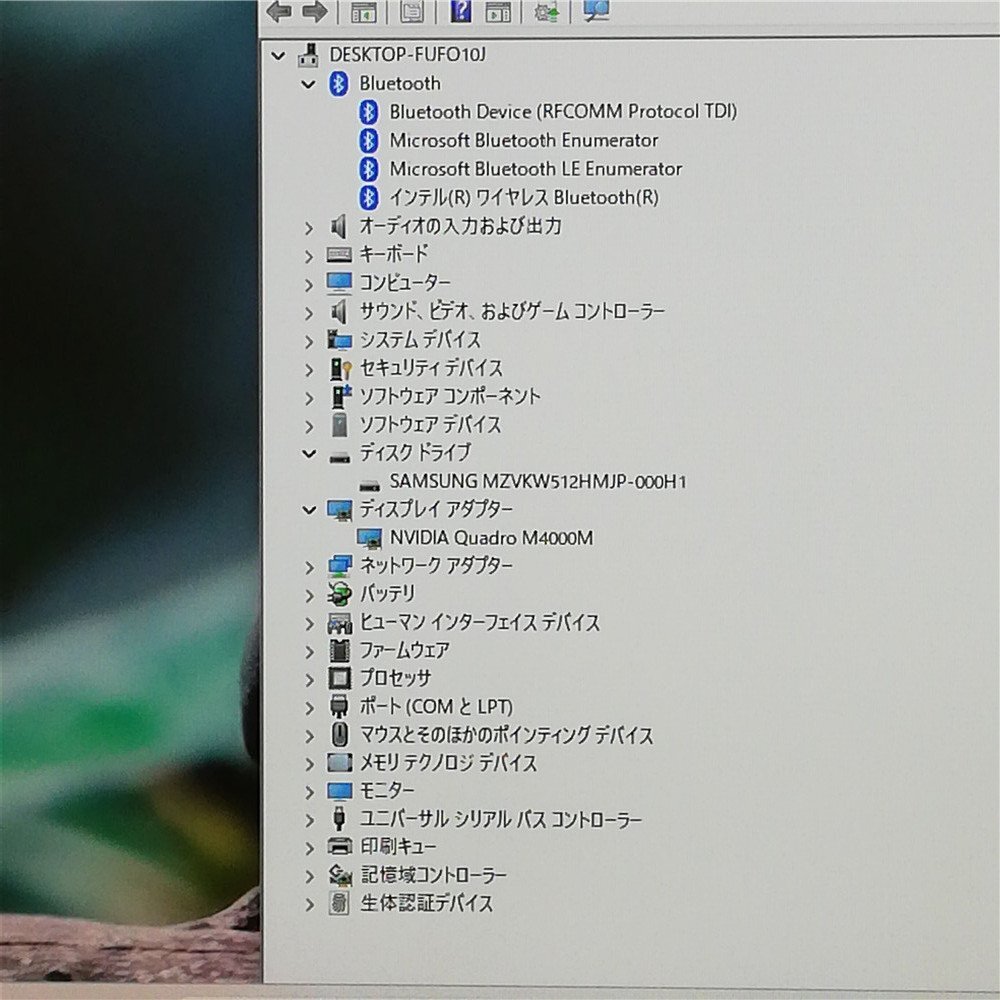Click the battery icon beside バッテリ

[x=339, y=594]
